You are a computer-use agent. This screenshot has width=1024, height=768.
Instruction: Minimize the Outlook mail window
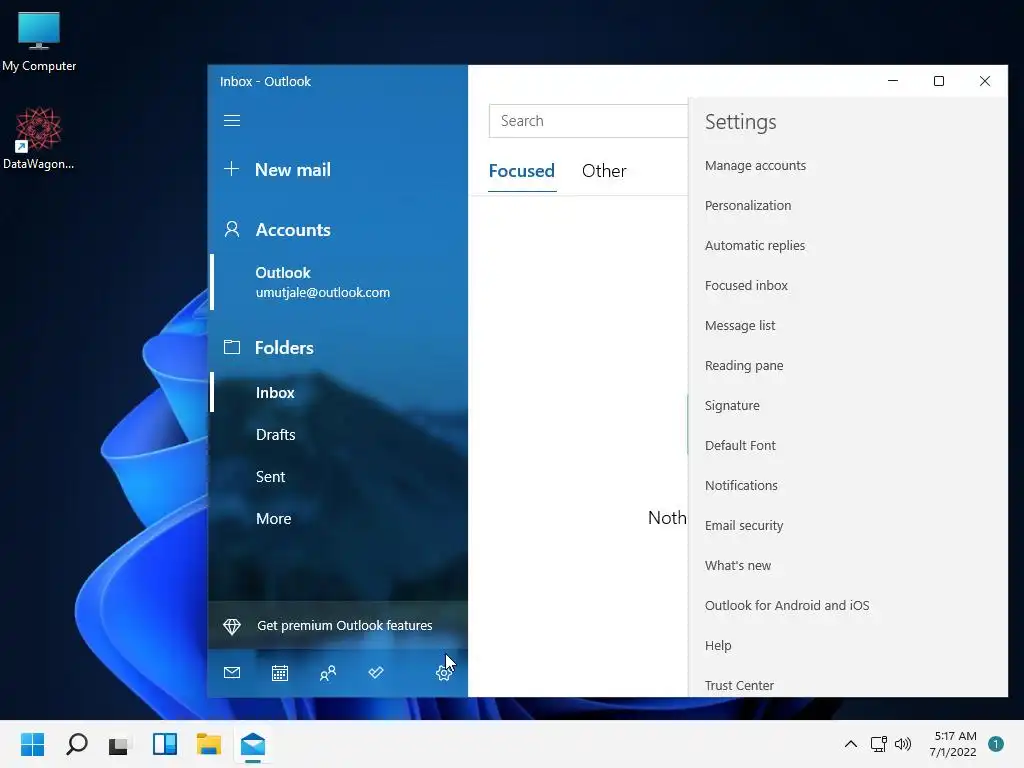893,81
